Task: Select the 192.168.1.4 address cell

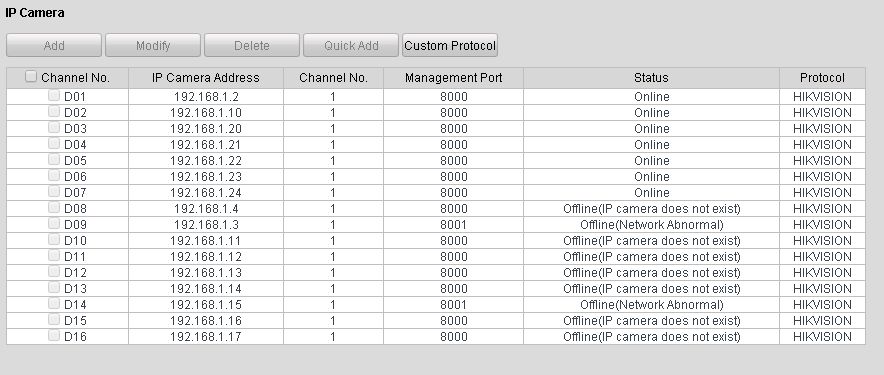Action: pyautogui.click(x=206, y=209)
